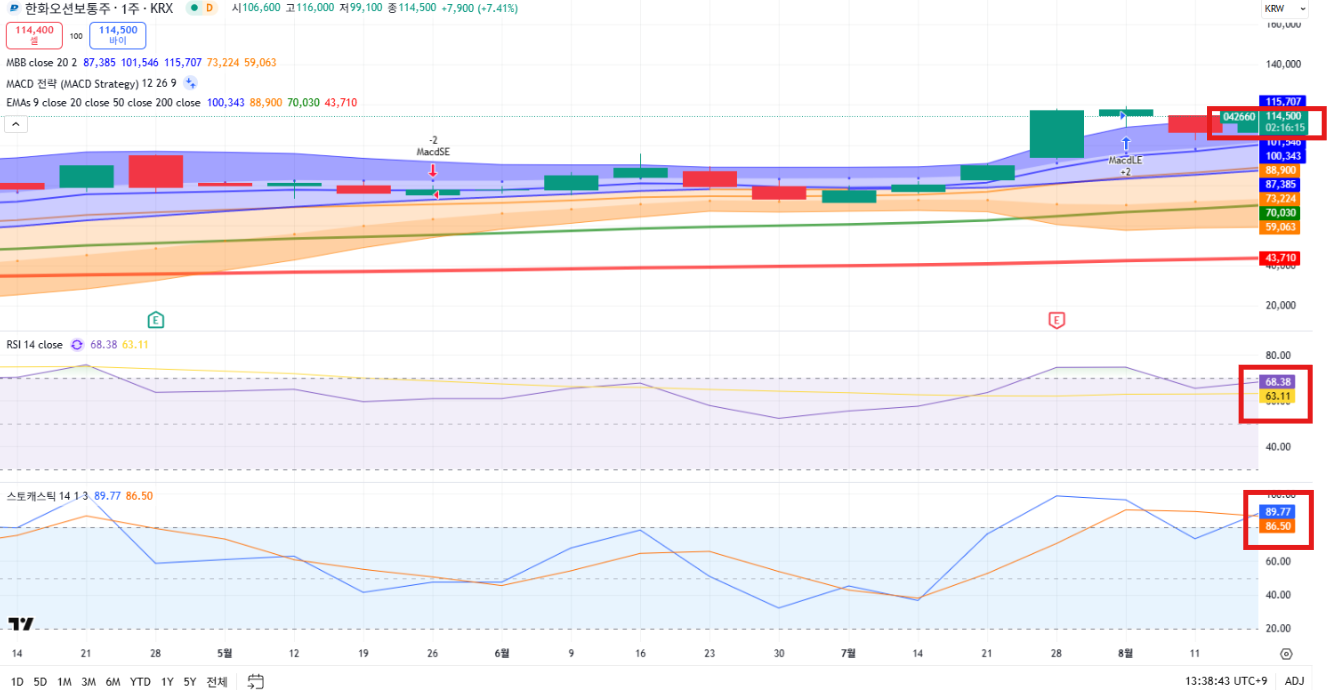Image resolution: width=1327 pixels, height=690 pixels.
Task: Click the 140,000 price axis label
Action: coord(1283,63)
